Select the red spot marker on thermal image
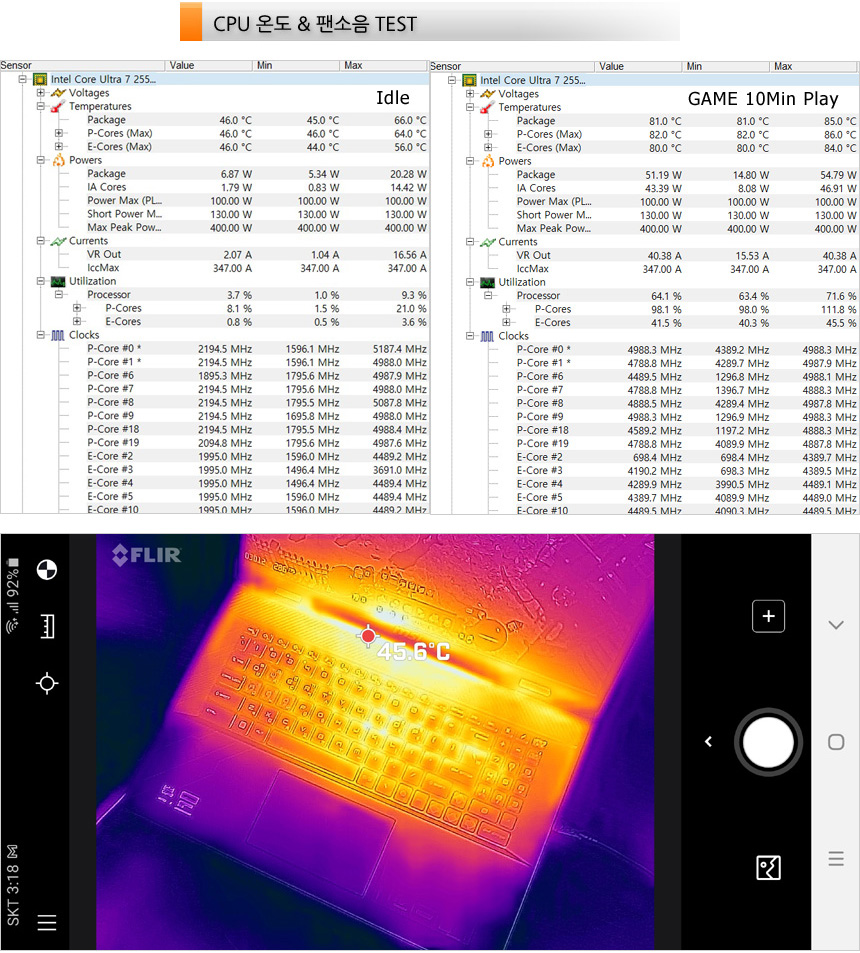The height and width of the screenshot is (953, 860). coord(369,636)
